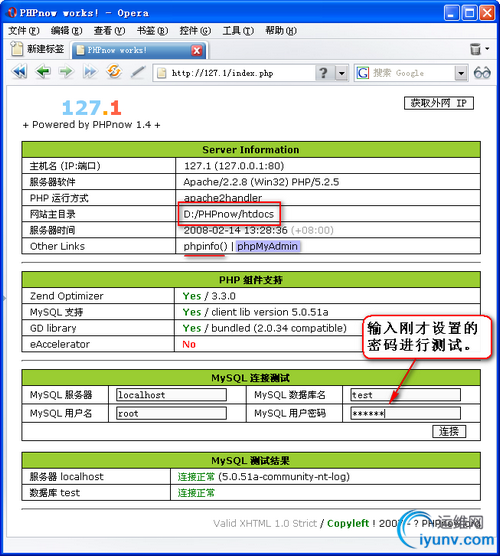Viewport: 500px width, 556px height.
Task: Click the Server Information table header
Action: pyautogui.click(x=251, y=150)
